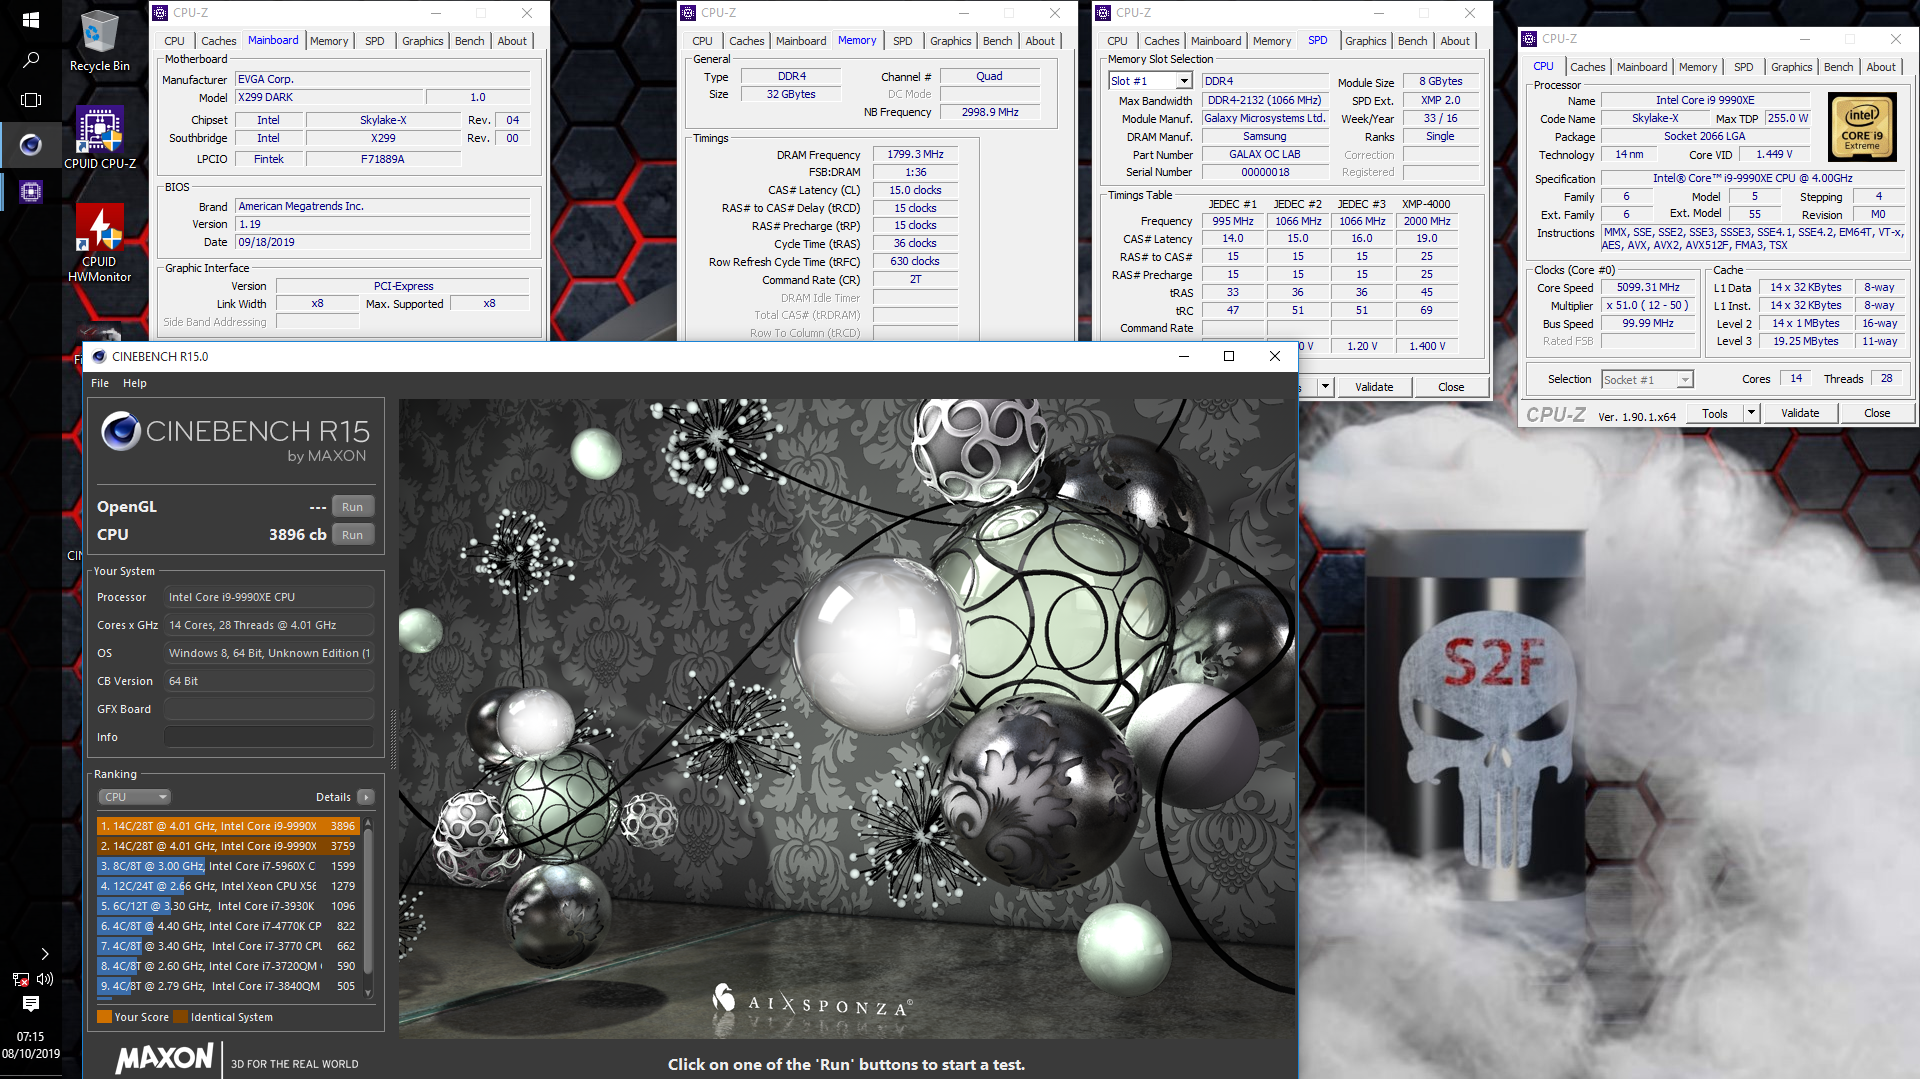Click the empty GFX Board field
The width and height of the screenshot is (1920, 1079).
tap(269, 709)
